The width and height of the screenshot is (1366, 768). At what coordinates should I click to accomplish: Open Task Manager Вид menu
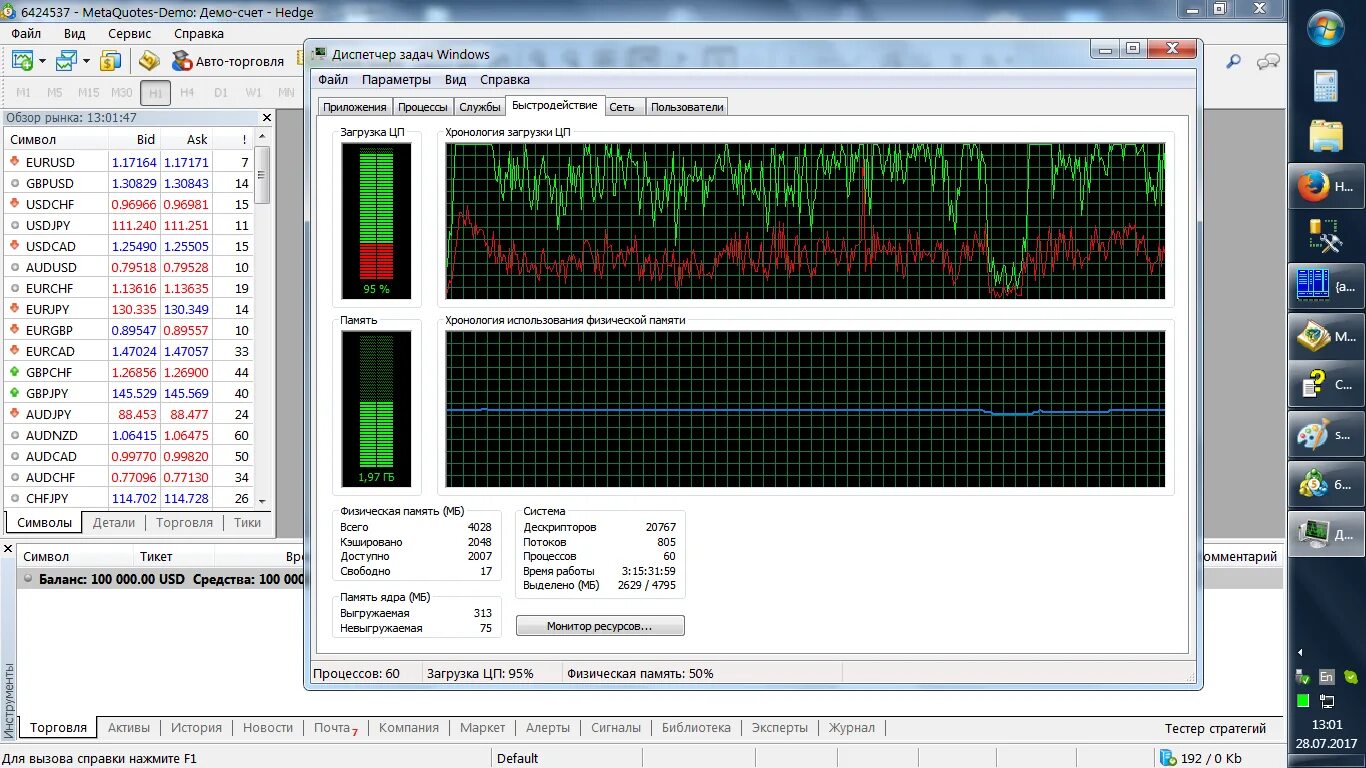tap(456, 80)
